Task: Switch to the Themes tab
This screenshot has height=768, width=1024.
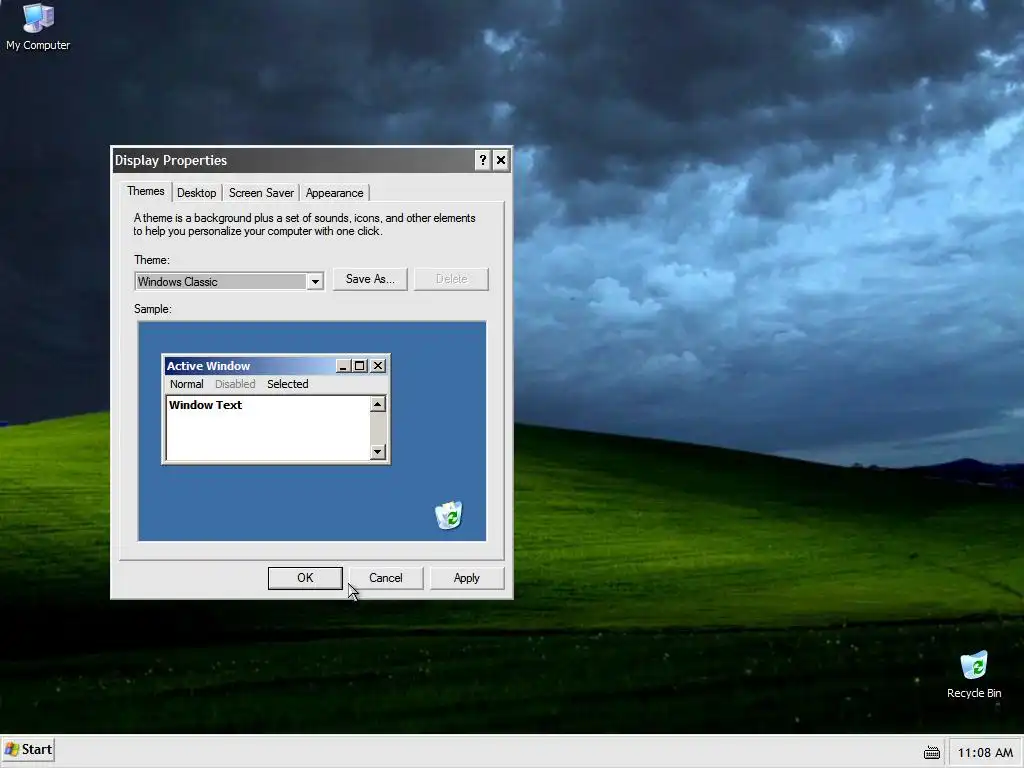Action: click(146, 191)
